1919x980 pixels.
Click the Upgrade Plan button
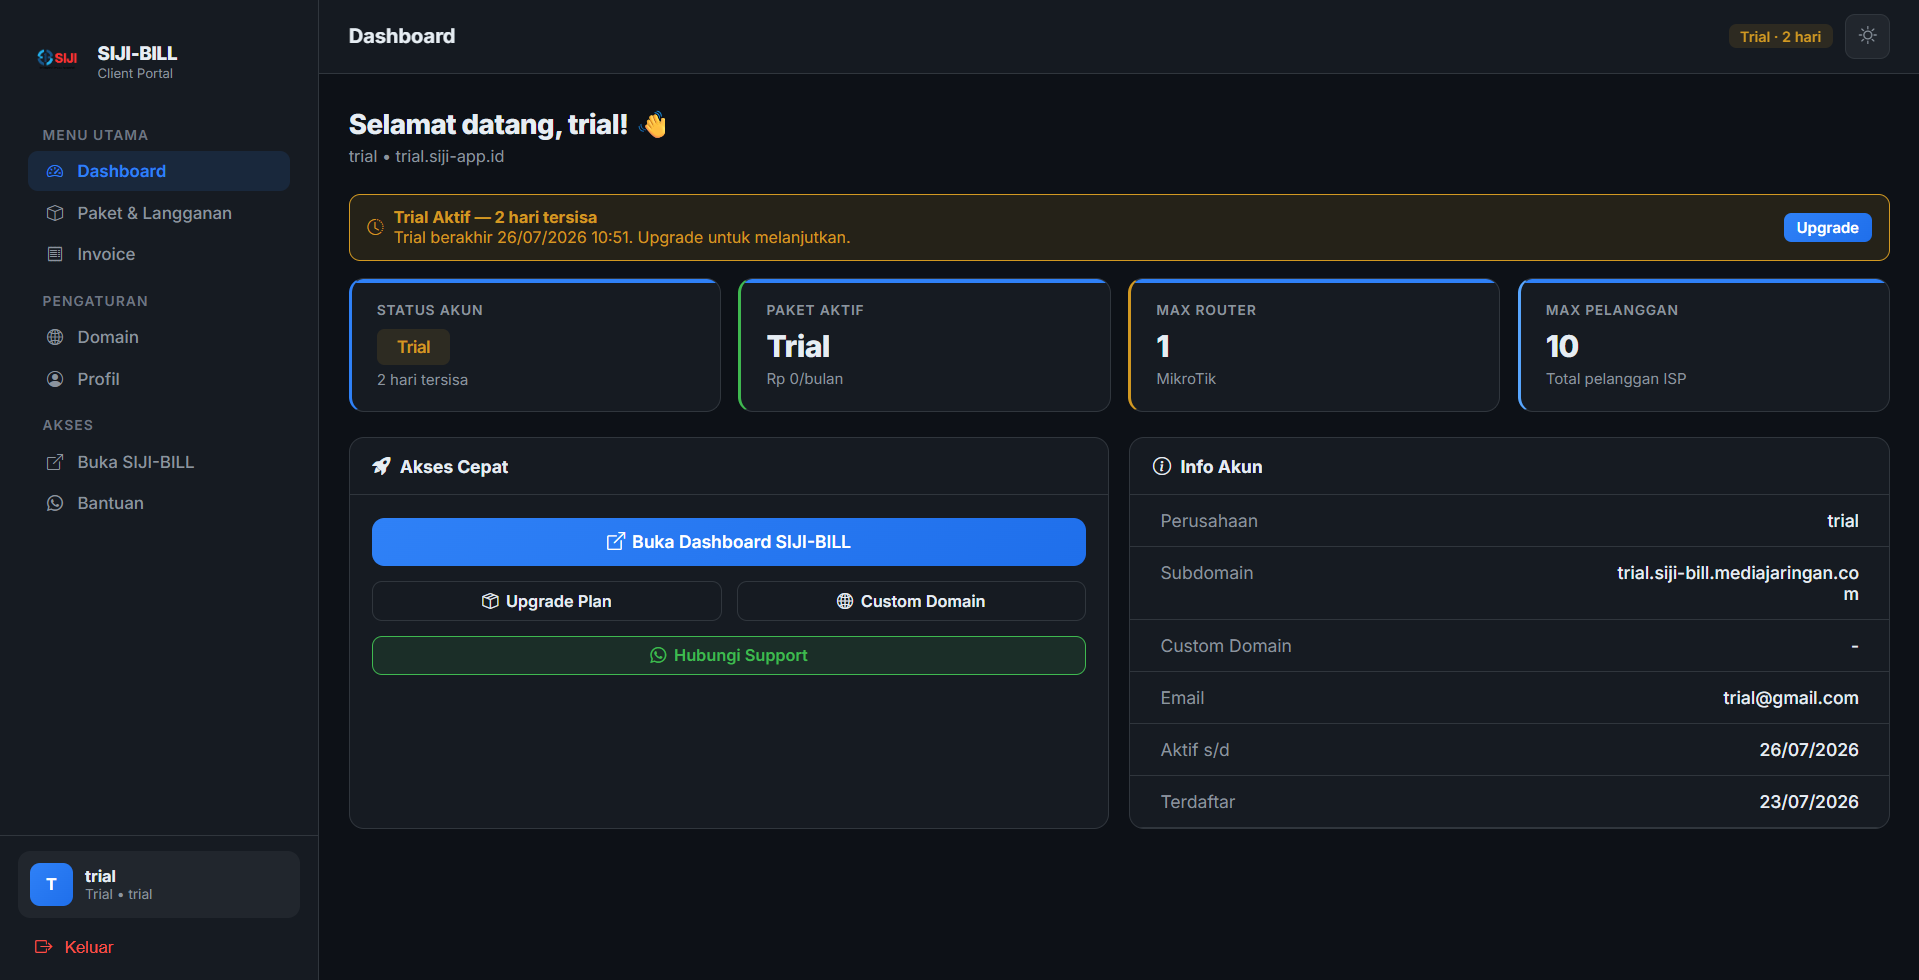[546, 601]
